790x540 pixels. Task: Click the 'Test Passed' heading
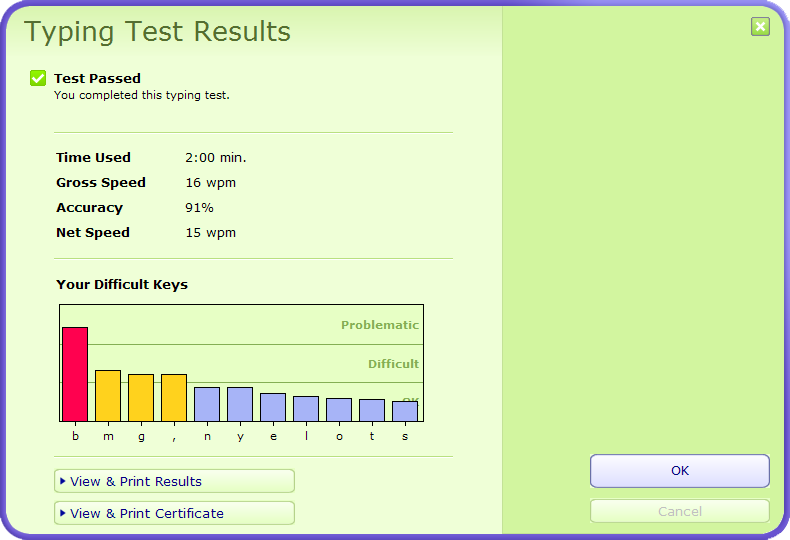(97, 79)
